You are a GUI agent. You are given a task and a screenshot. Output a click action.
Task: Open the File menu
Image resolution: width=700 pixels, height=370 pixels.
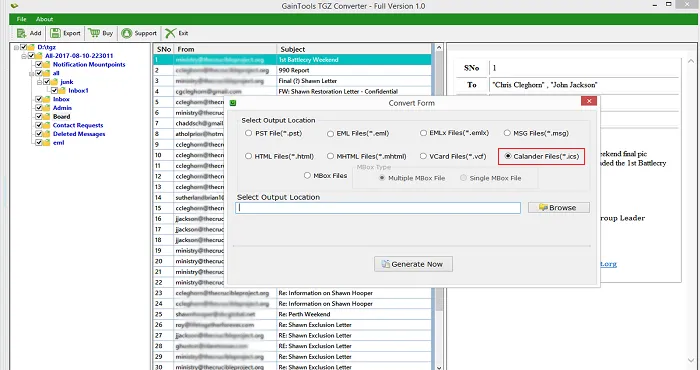click(x=21, y=19)
